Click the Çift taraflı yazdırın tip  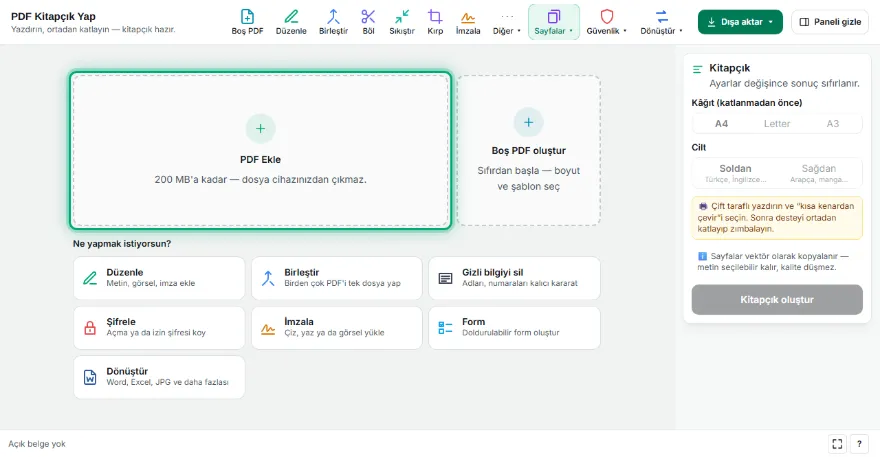click(777, 218)
